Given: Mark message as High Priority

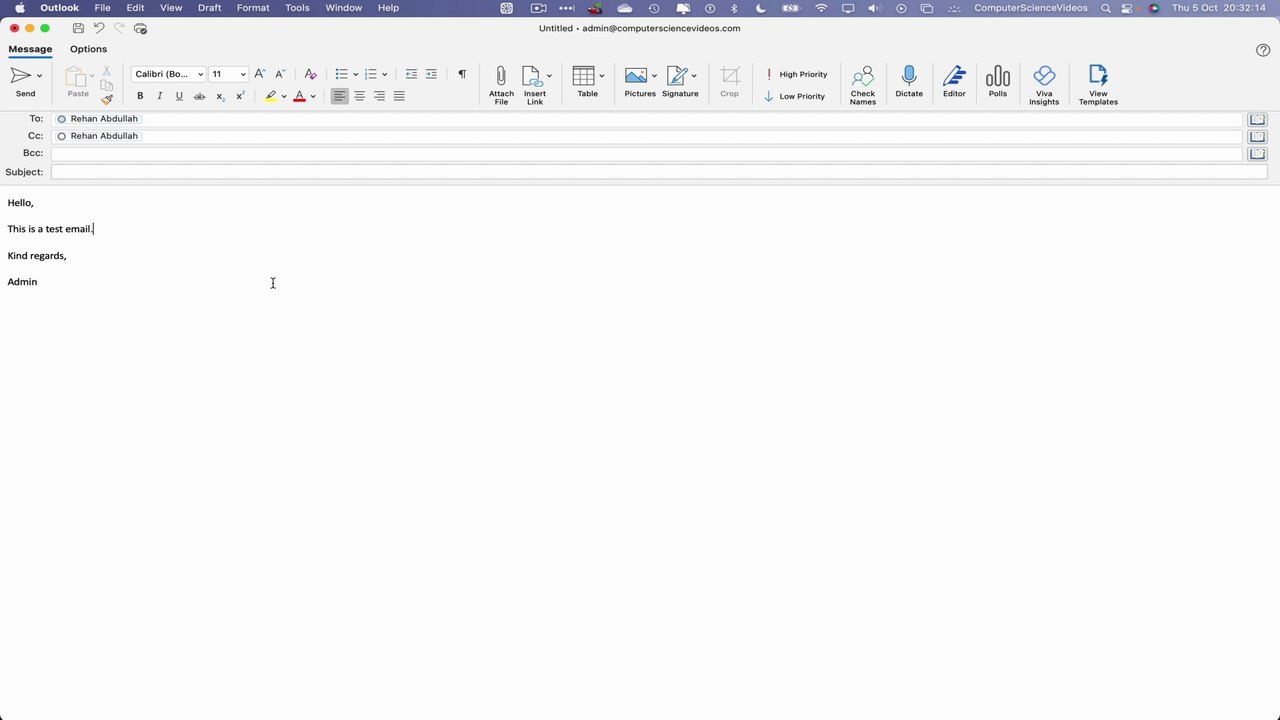Looking at the screenshot, I should 796,74.
